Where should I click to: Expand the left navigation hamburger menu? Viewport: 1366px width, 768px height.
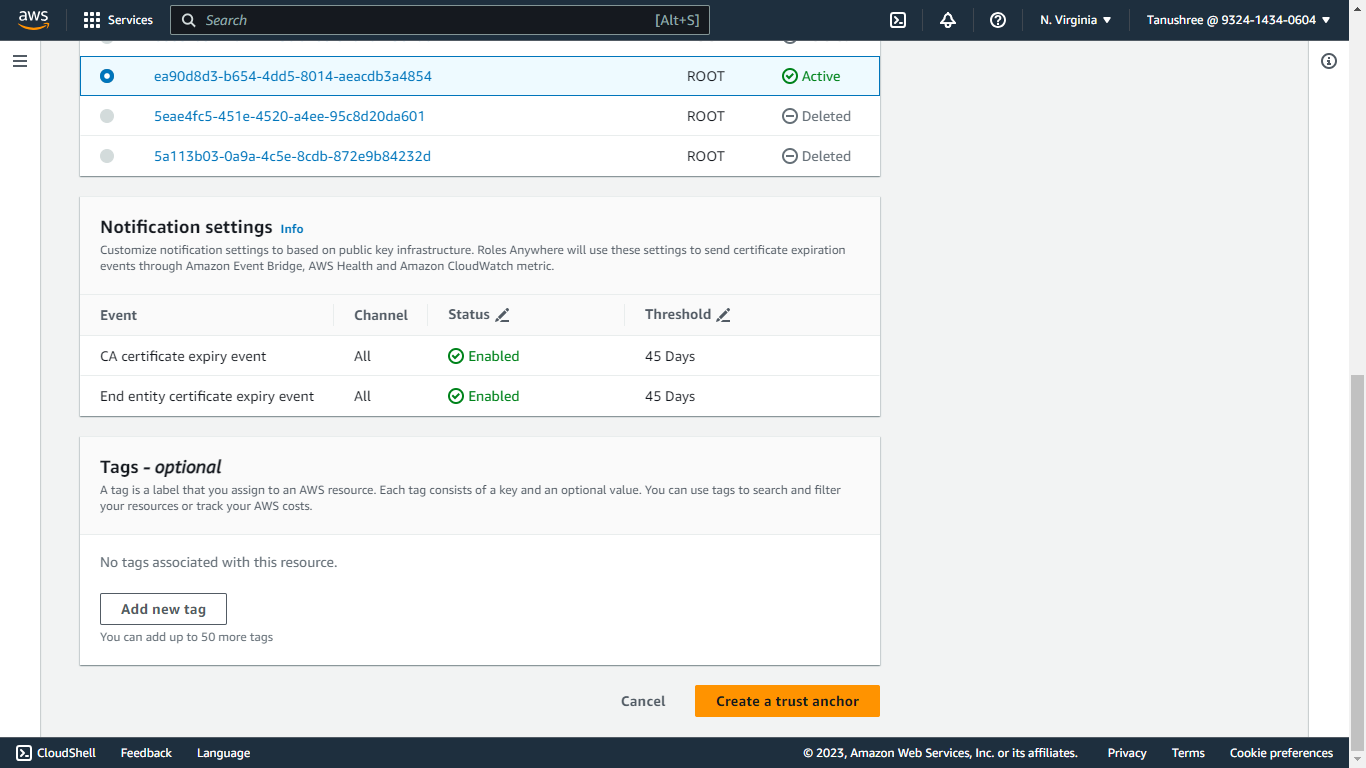click(20, 61)
